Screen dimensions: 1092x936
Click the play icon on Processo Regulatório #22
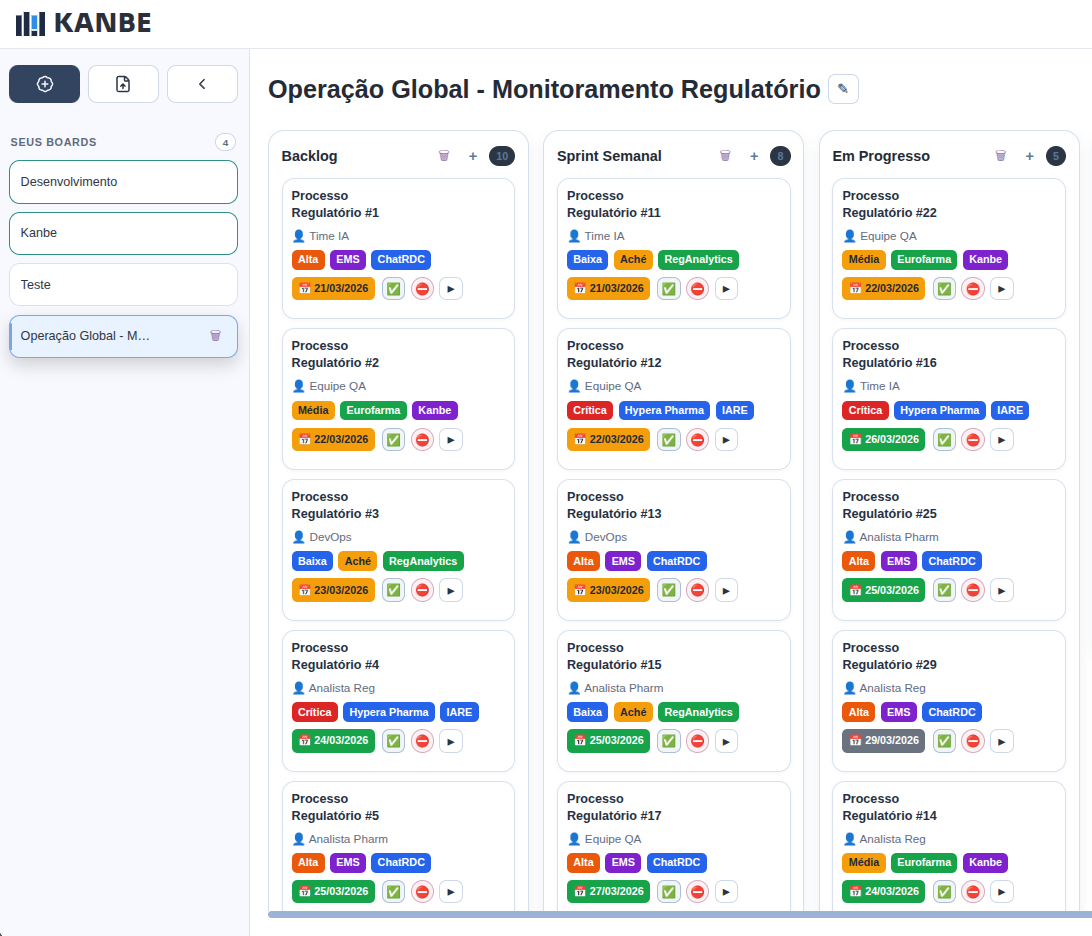tap(1002, 288)
